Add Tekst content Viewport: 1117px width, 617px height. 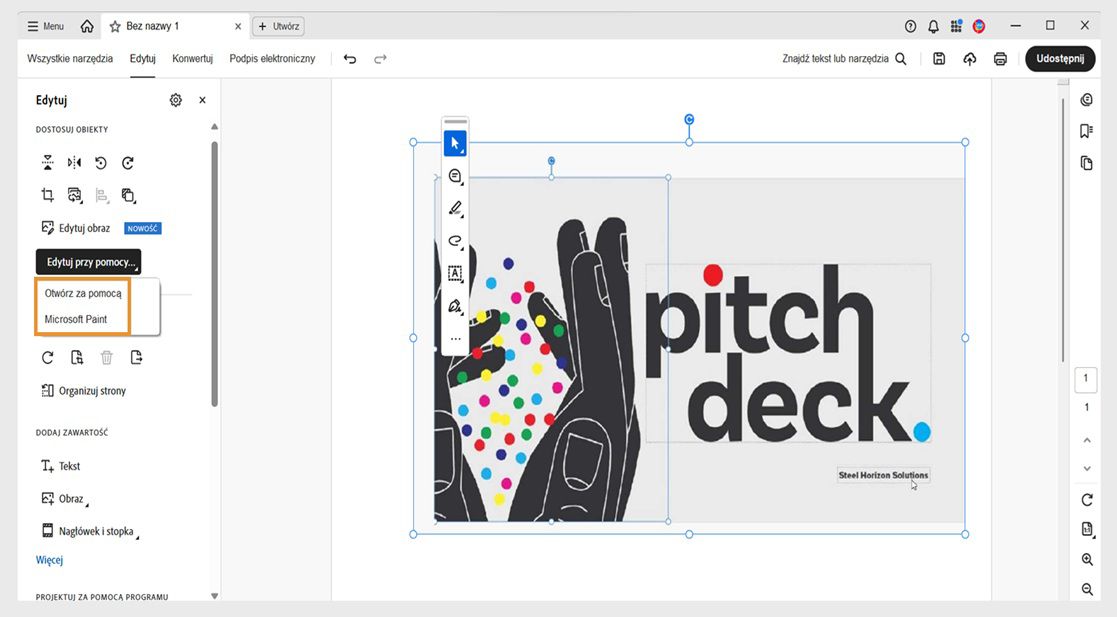tap(61, 466)
